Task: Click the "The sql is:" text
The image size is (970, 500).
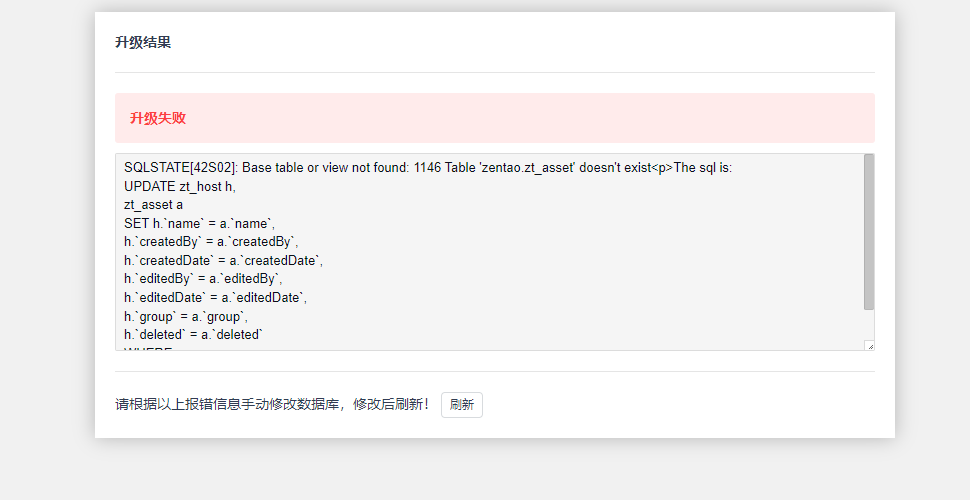Action: coord(703,167)
